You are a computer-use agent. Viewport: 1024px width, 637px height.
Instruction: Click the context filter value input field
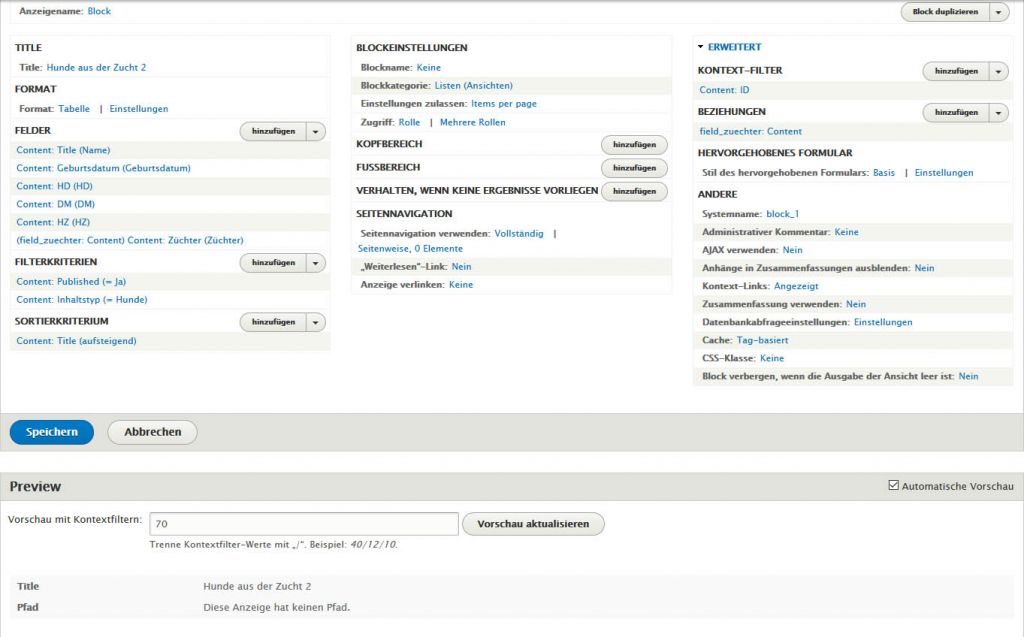pyautogui.click(x=303, y=524)
